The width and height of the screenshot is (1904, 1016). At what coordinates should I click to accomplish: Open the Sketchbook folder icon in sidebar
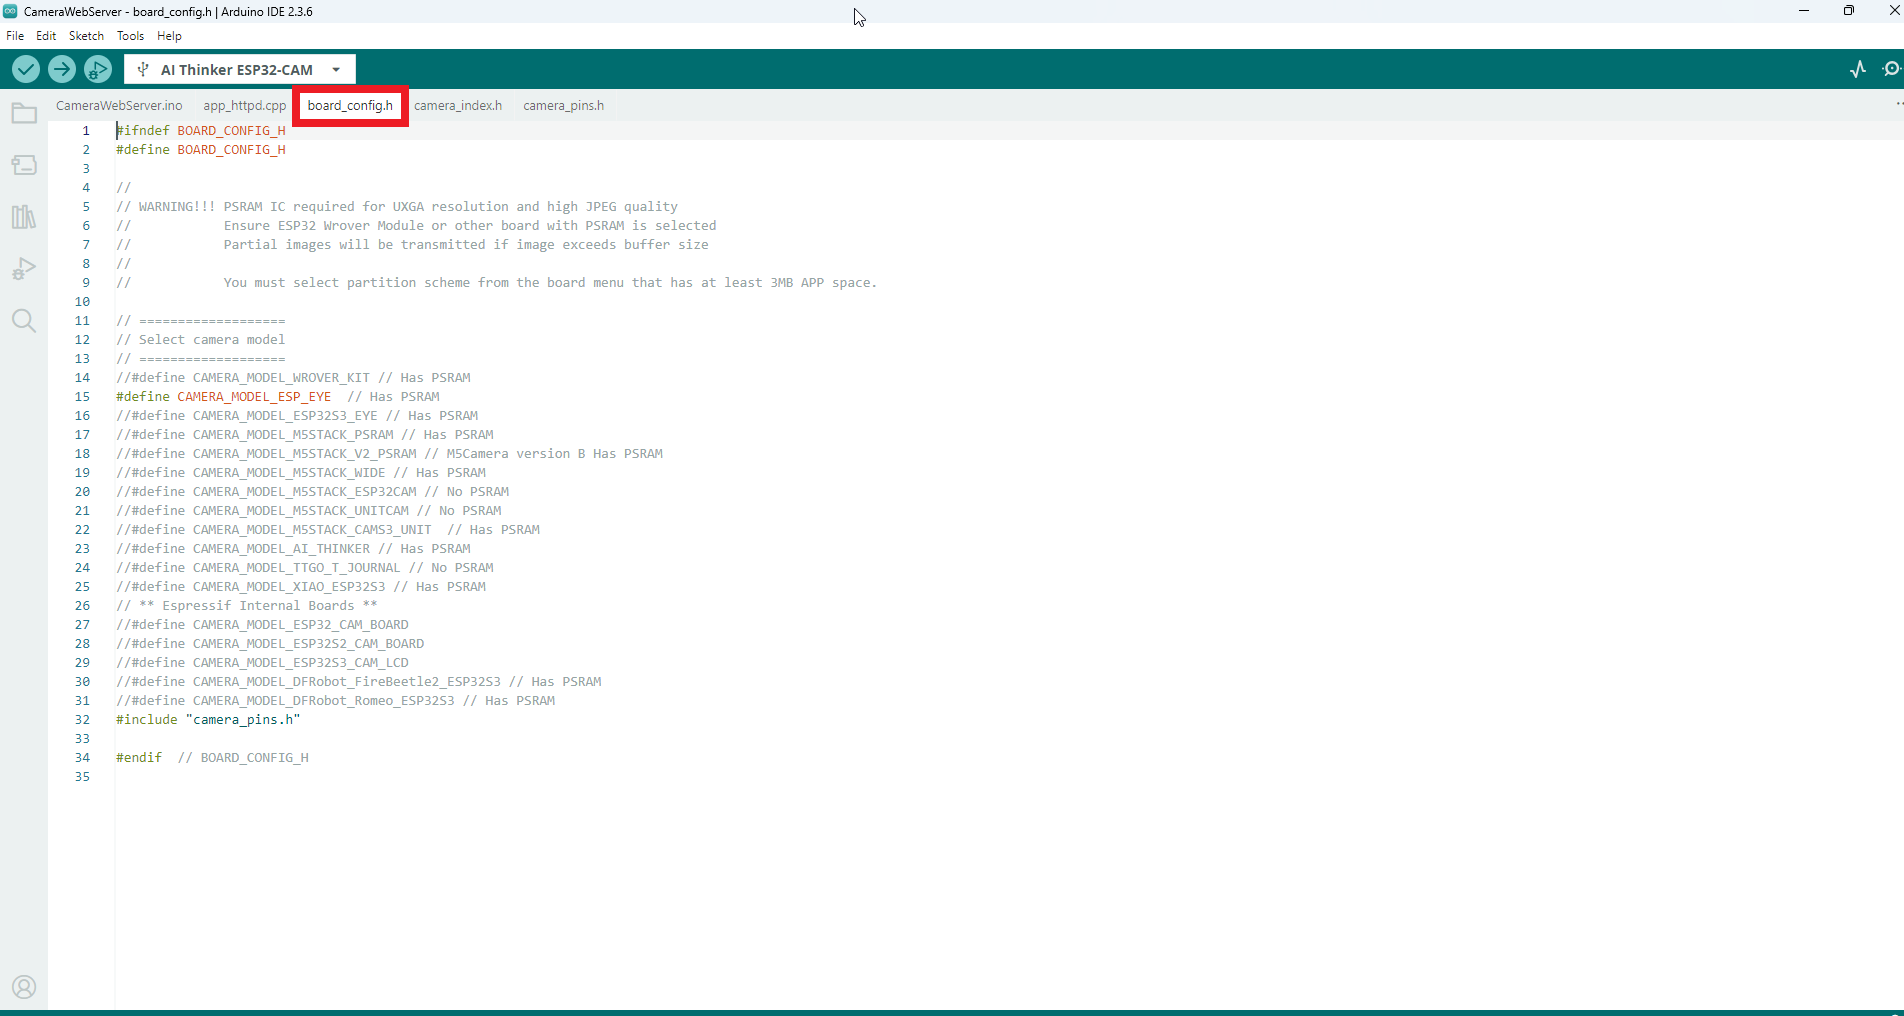[24, 113]
